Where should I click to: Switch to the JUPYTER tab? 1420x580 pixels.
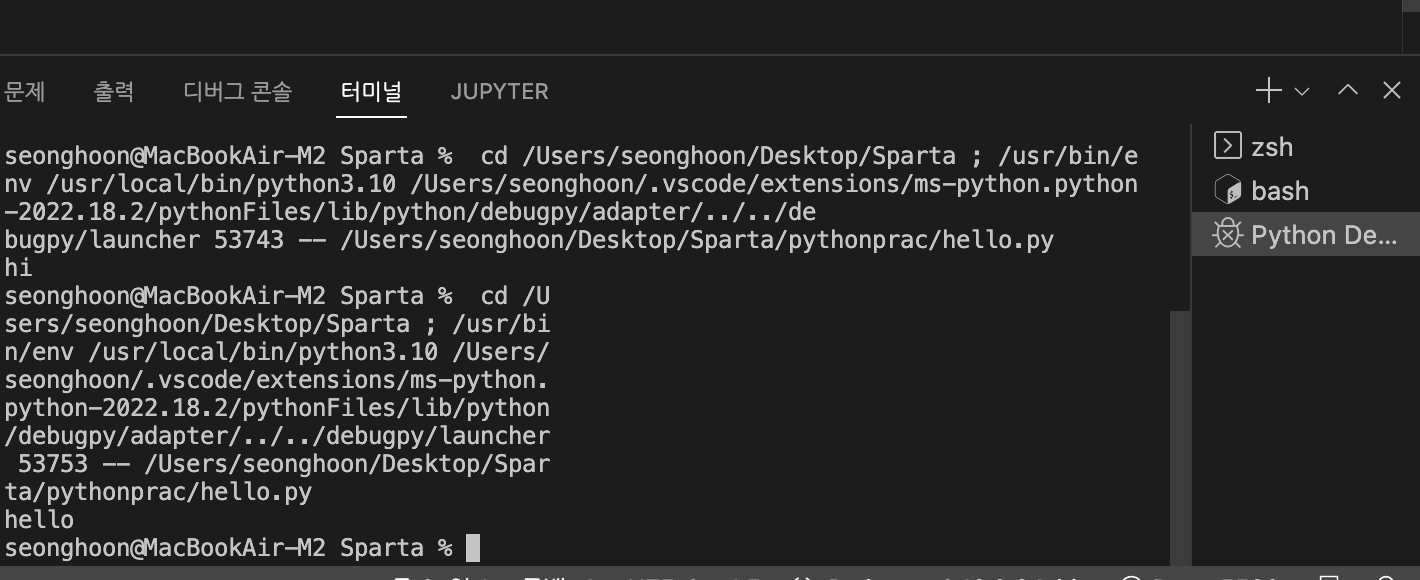(499, 91)
